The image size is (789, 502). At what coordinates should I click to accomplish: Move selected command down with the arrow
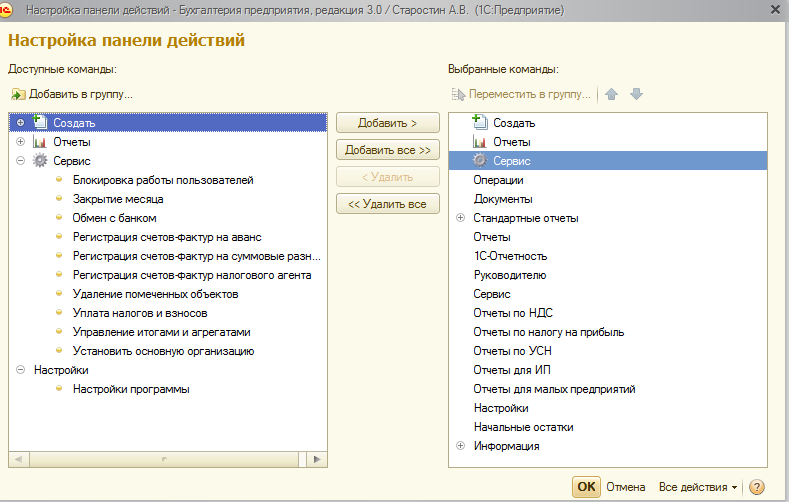coord(637,94)
